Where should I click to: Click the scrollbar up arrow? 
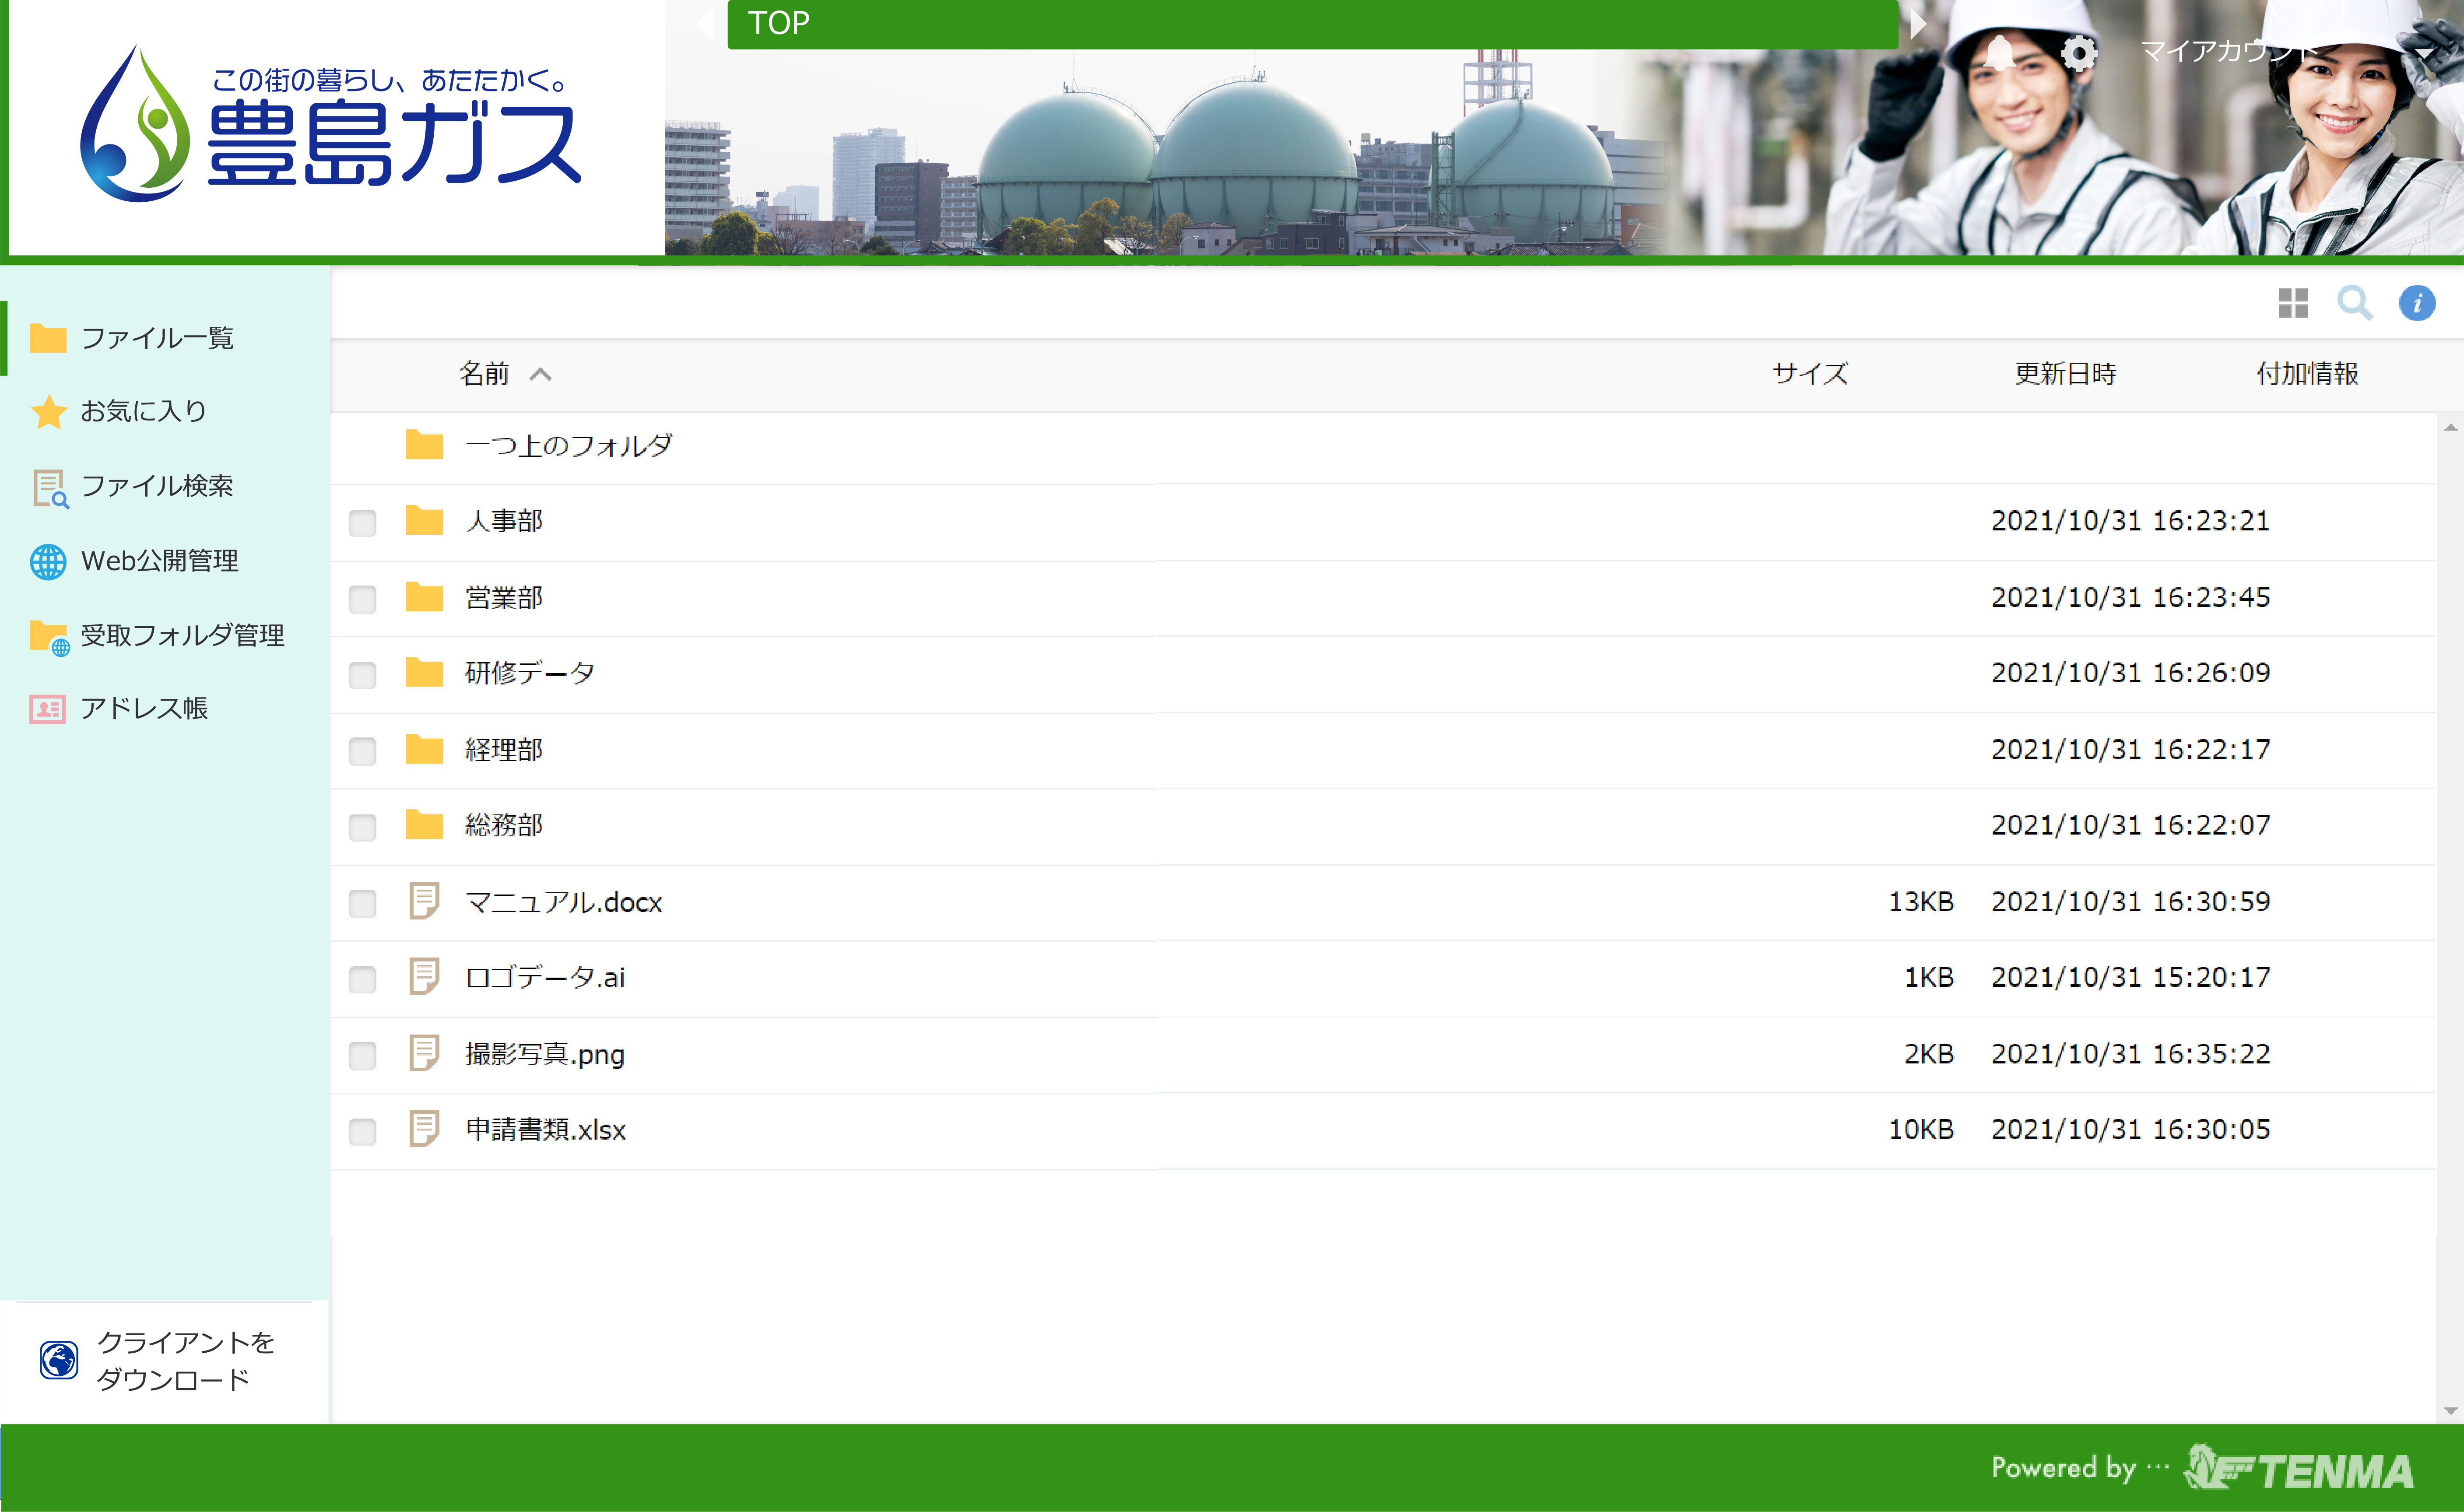(x=2450, y=427)
